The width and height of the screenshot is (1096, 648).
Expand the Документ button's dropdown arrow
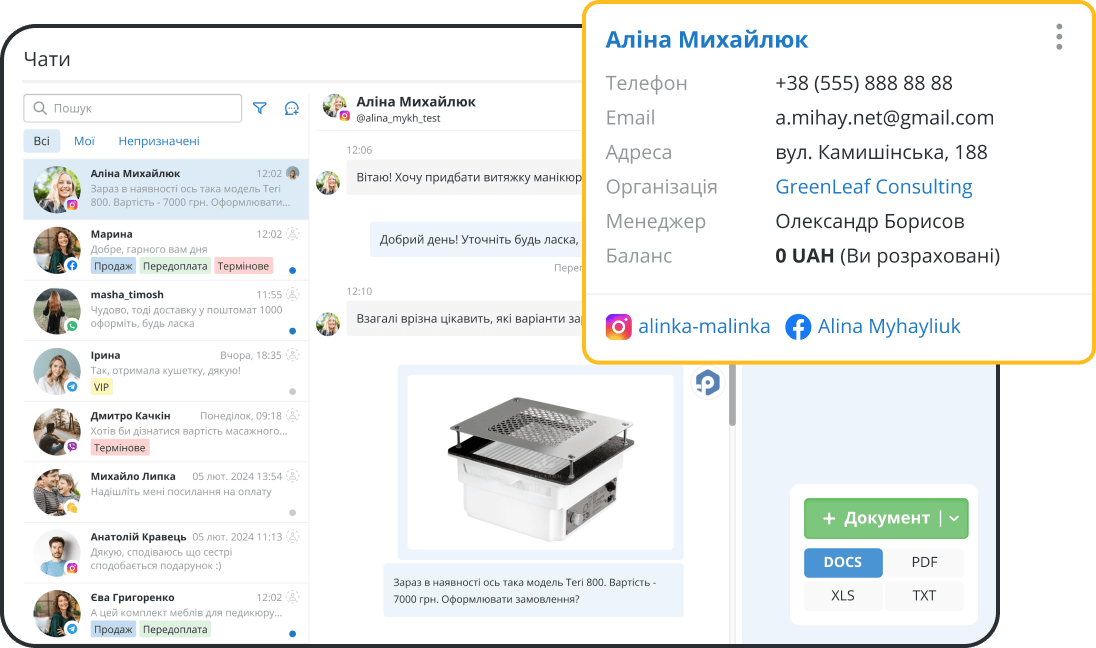(x=956, y=518)
